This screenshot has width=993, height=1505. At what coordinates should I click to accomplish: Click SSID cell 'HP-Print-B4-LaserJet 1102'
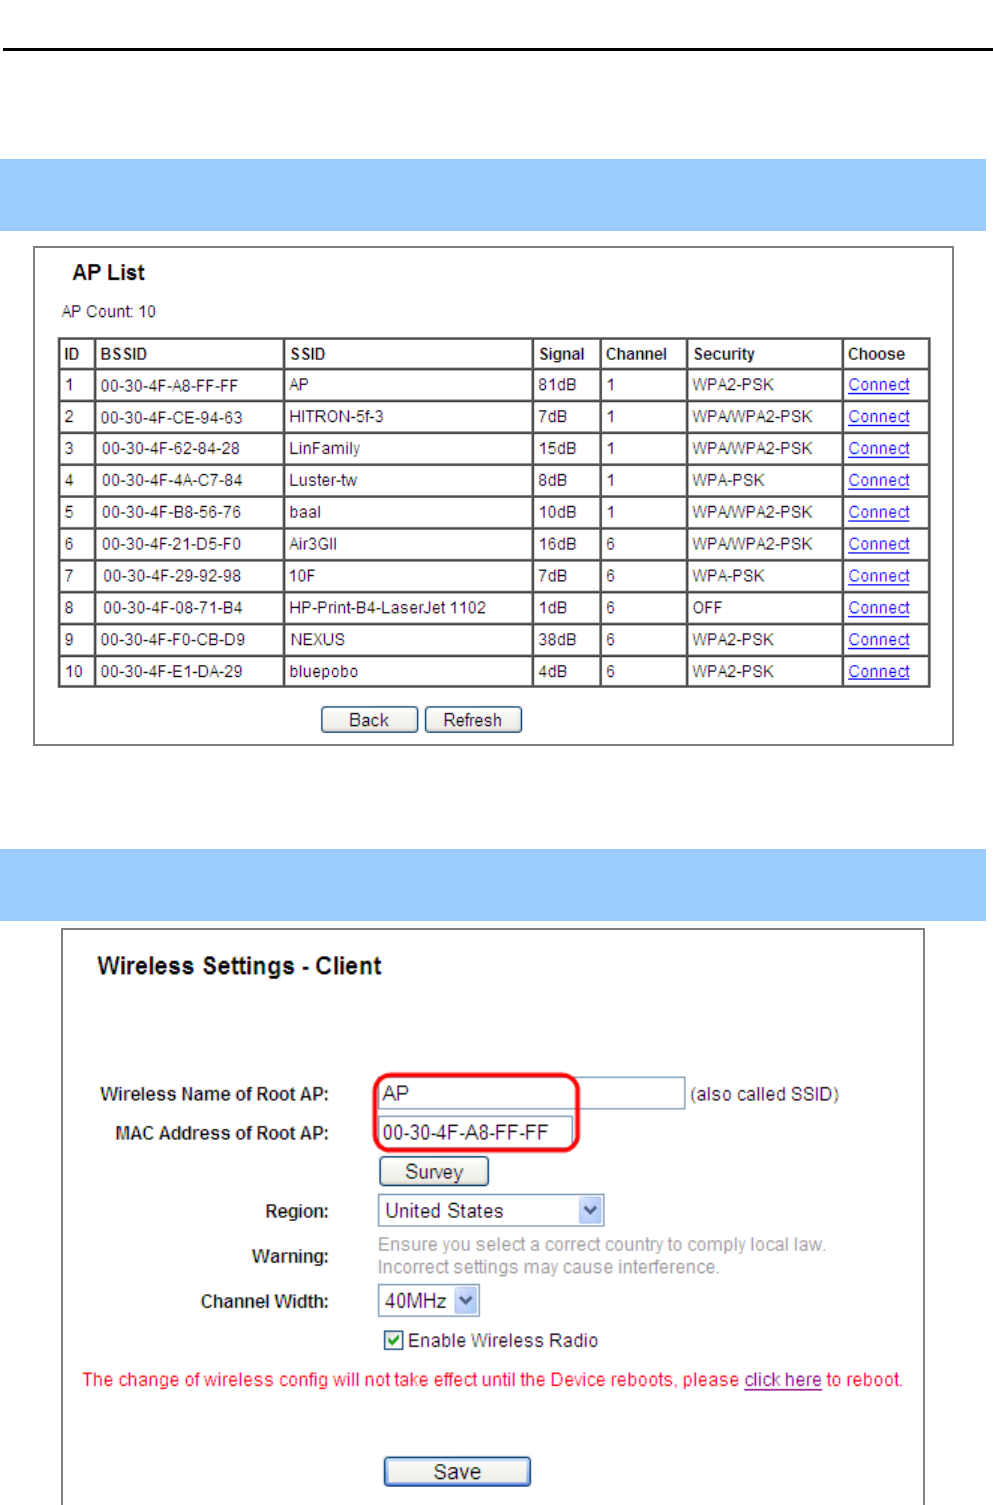click(x=408, y=609)
